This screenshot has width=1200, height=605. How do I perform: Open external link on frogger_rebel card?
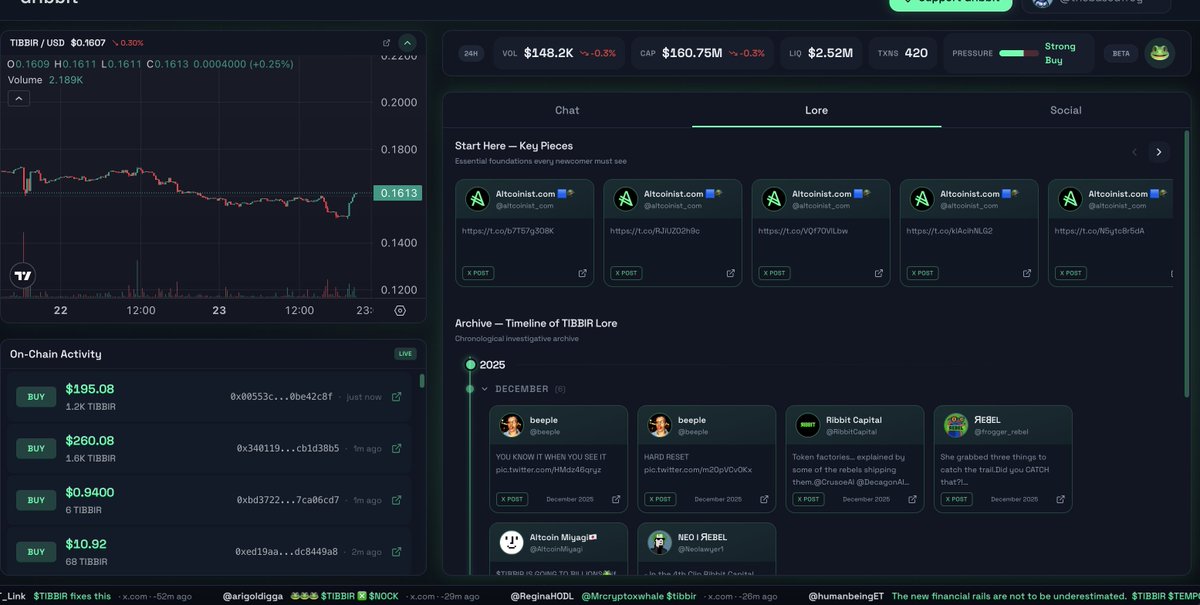tap(1060, 499)
